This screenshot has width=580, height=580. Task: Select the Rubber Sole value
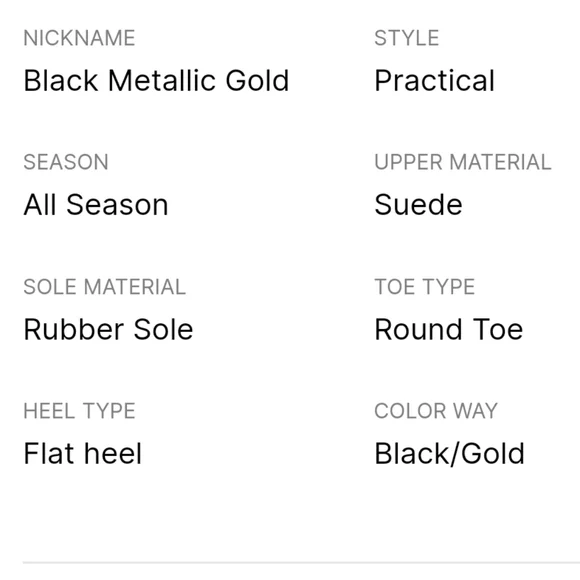point(108,329)
